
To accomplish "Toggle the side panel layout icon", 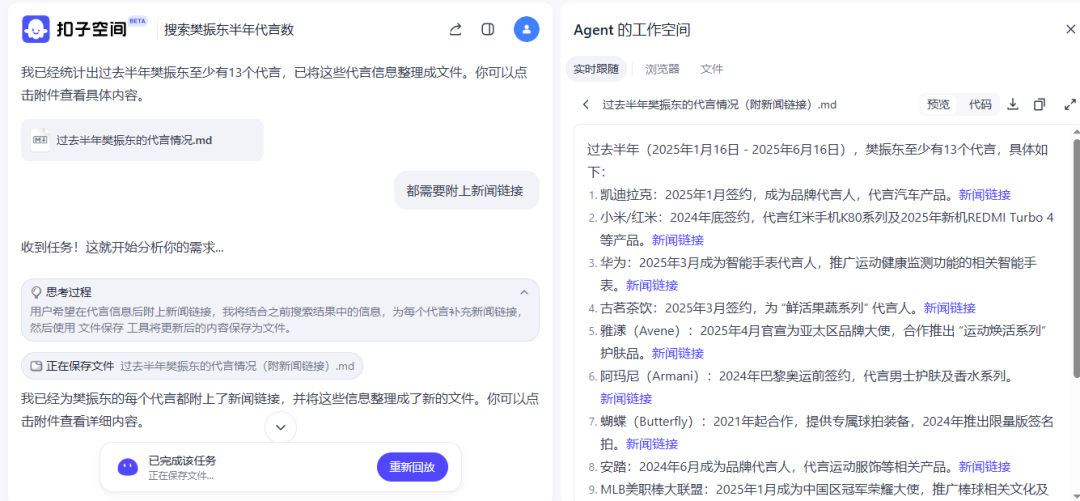I will pyautogui.click(x=488, y=29).
